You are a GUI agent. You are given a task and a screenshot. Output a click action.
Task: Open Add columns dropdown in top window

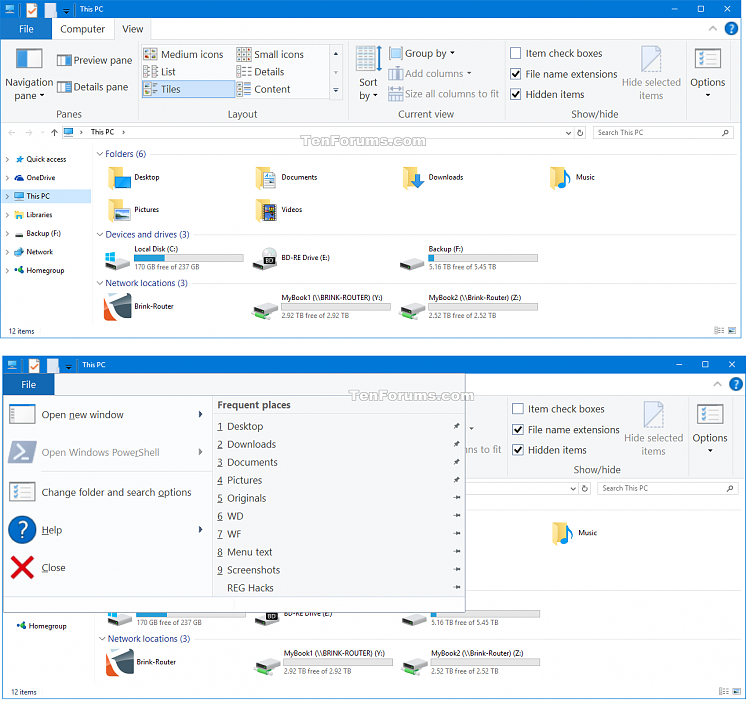[x=430, y=74]
